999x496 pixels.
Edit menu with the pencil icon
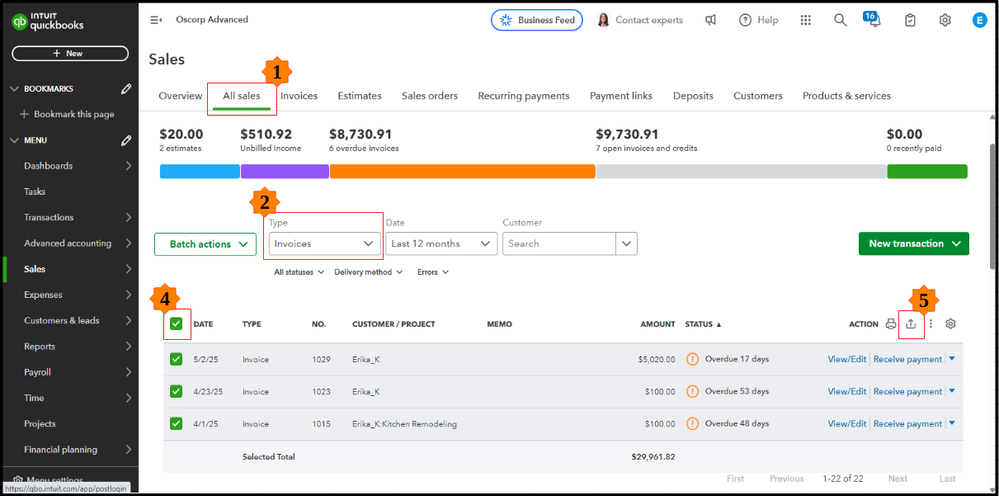tap(126, 140)
